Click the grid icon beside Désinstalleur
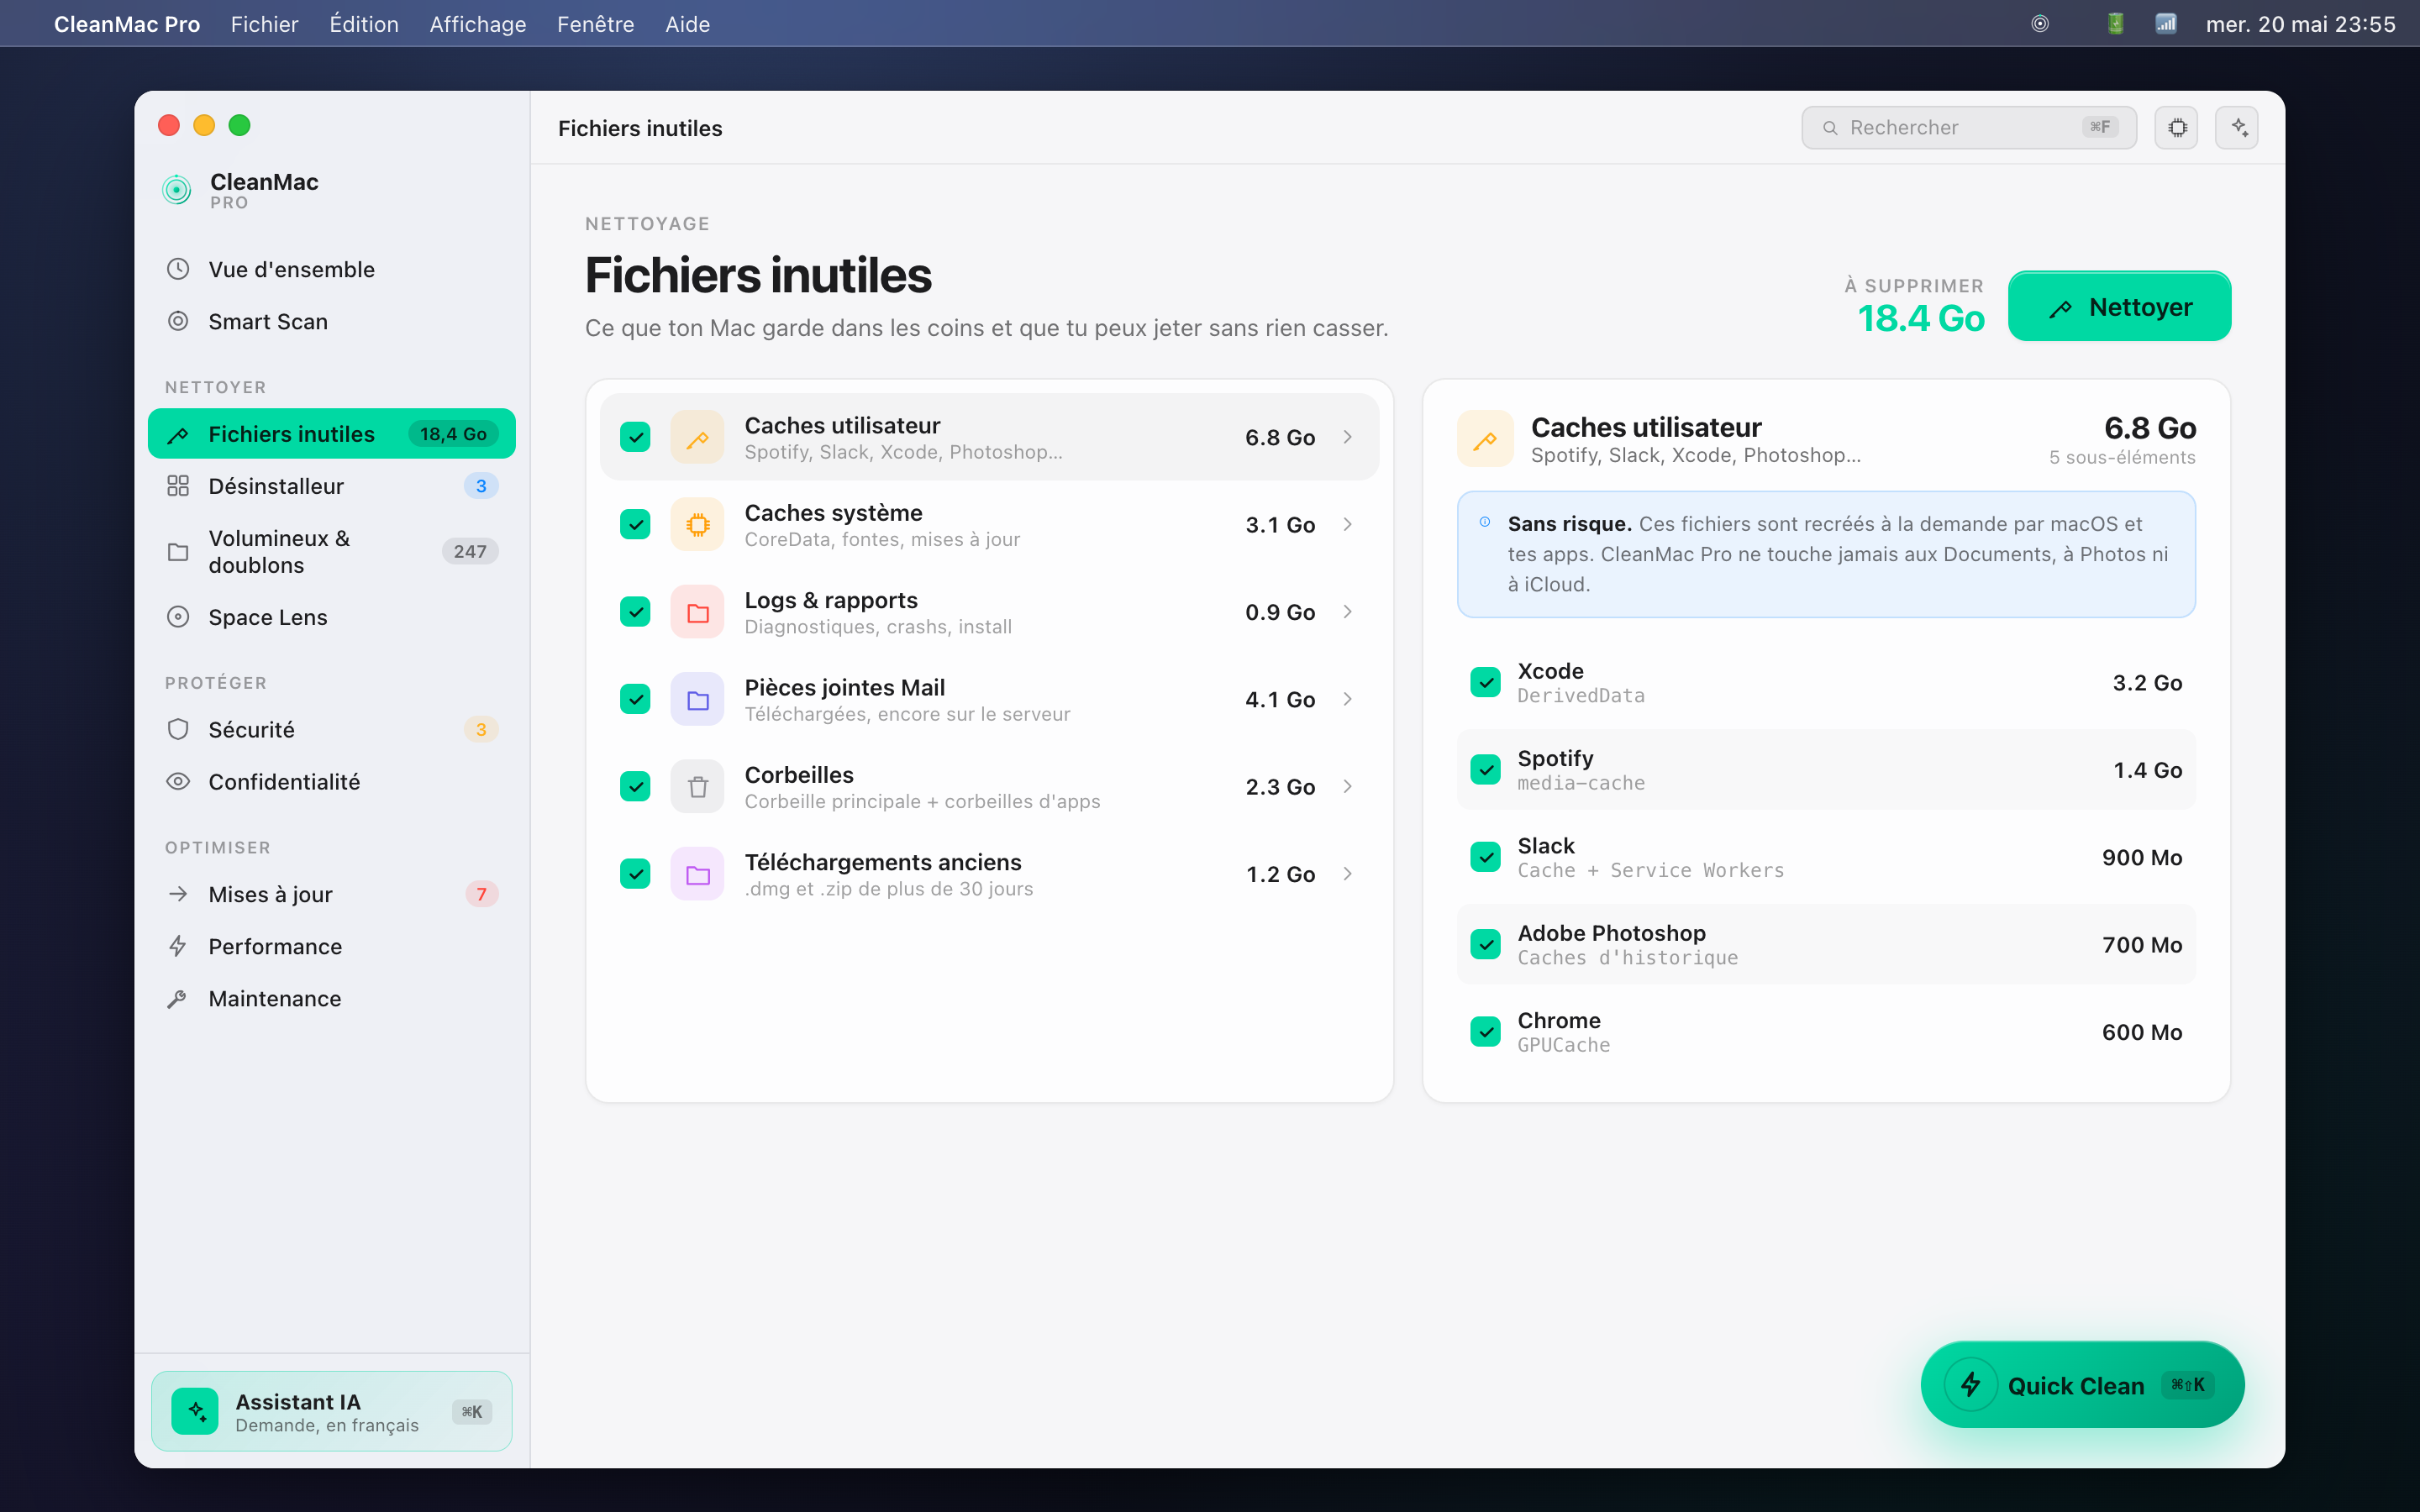The image size is (2420, 1512). [x=178, y=486]
